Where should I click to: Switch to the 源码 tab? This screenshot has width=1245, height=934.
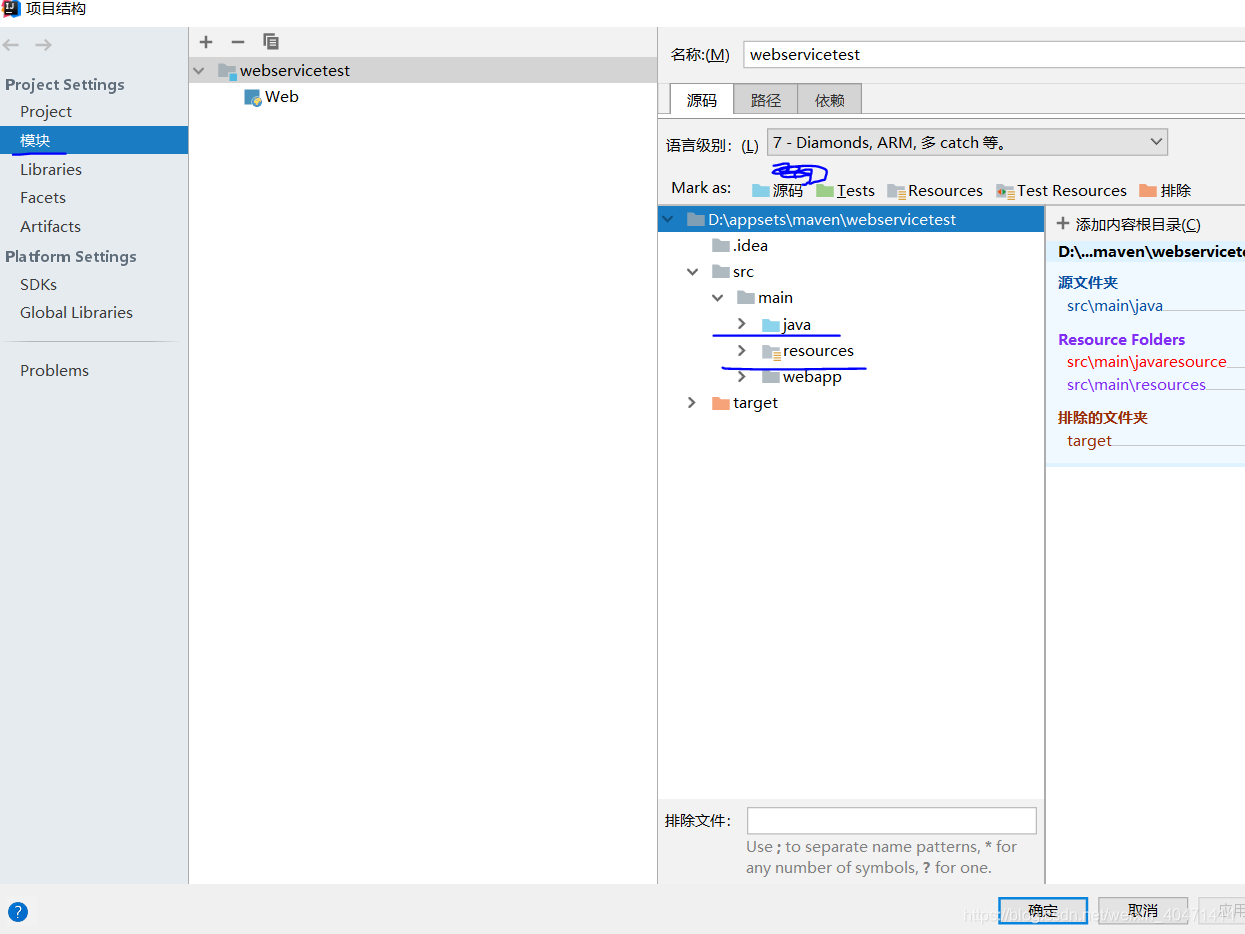coord(702,100)
